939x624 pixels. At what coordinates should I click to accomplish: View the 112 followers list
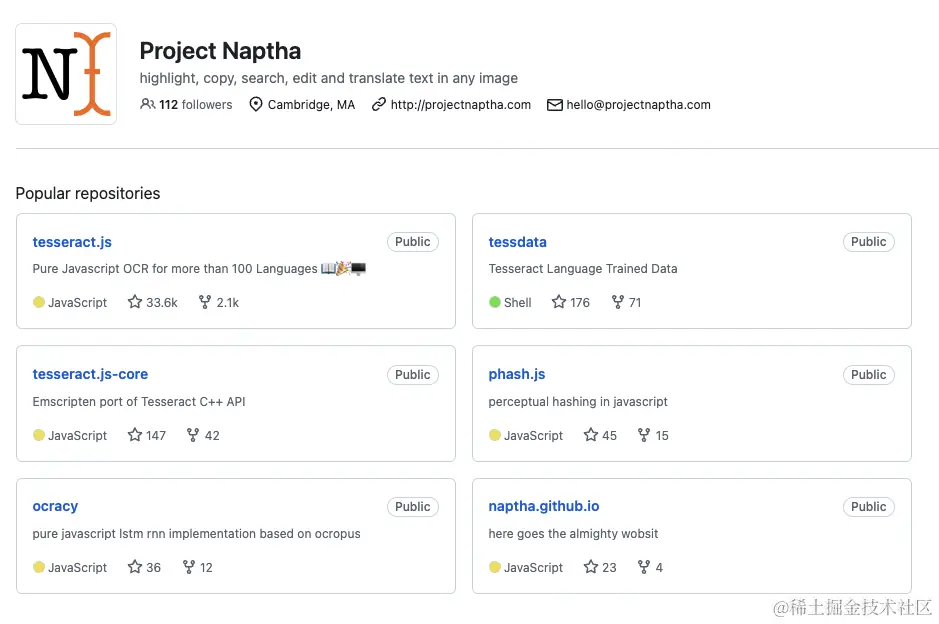[195, 104]
